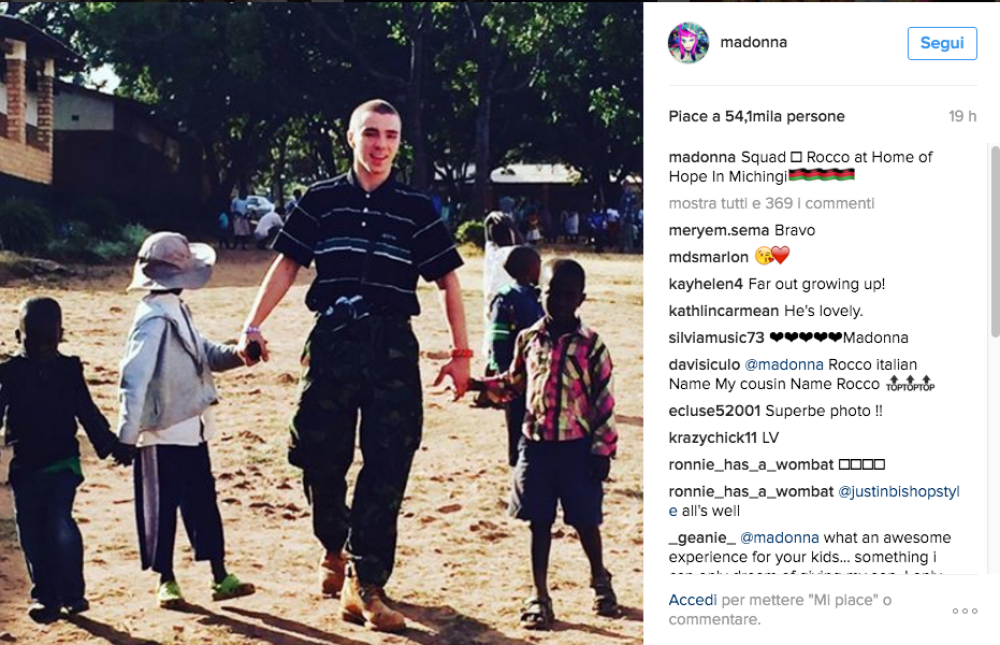The width and height of the screenshot is (1000, 645).
Task: Visit the kayhelen4 user profile
Action: click(705, 284)
